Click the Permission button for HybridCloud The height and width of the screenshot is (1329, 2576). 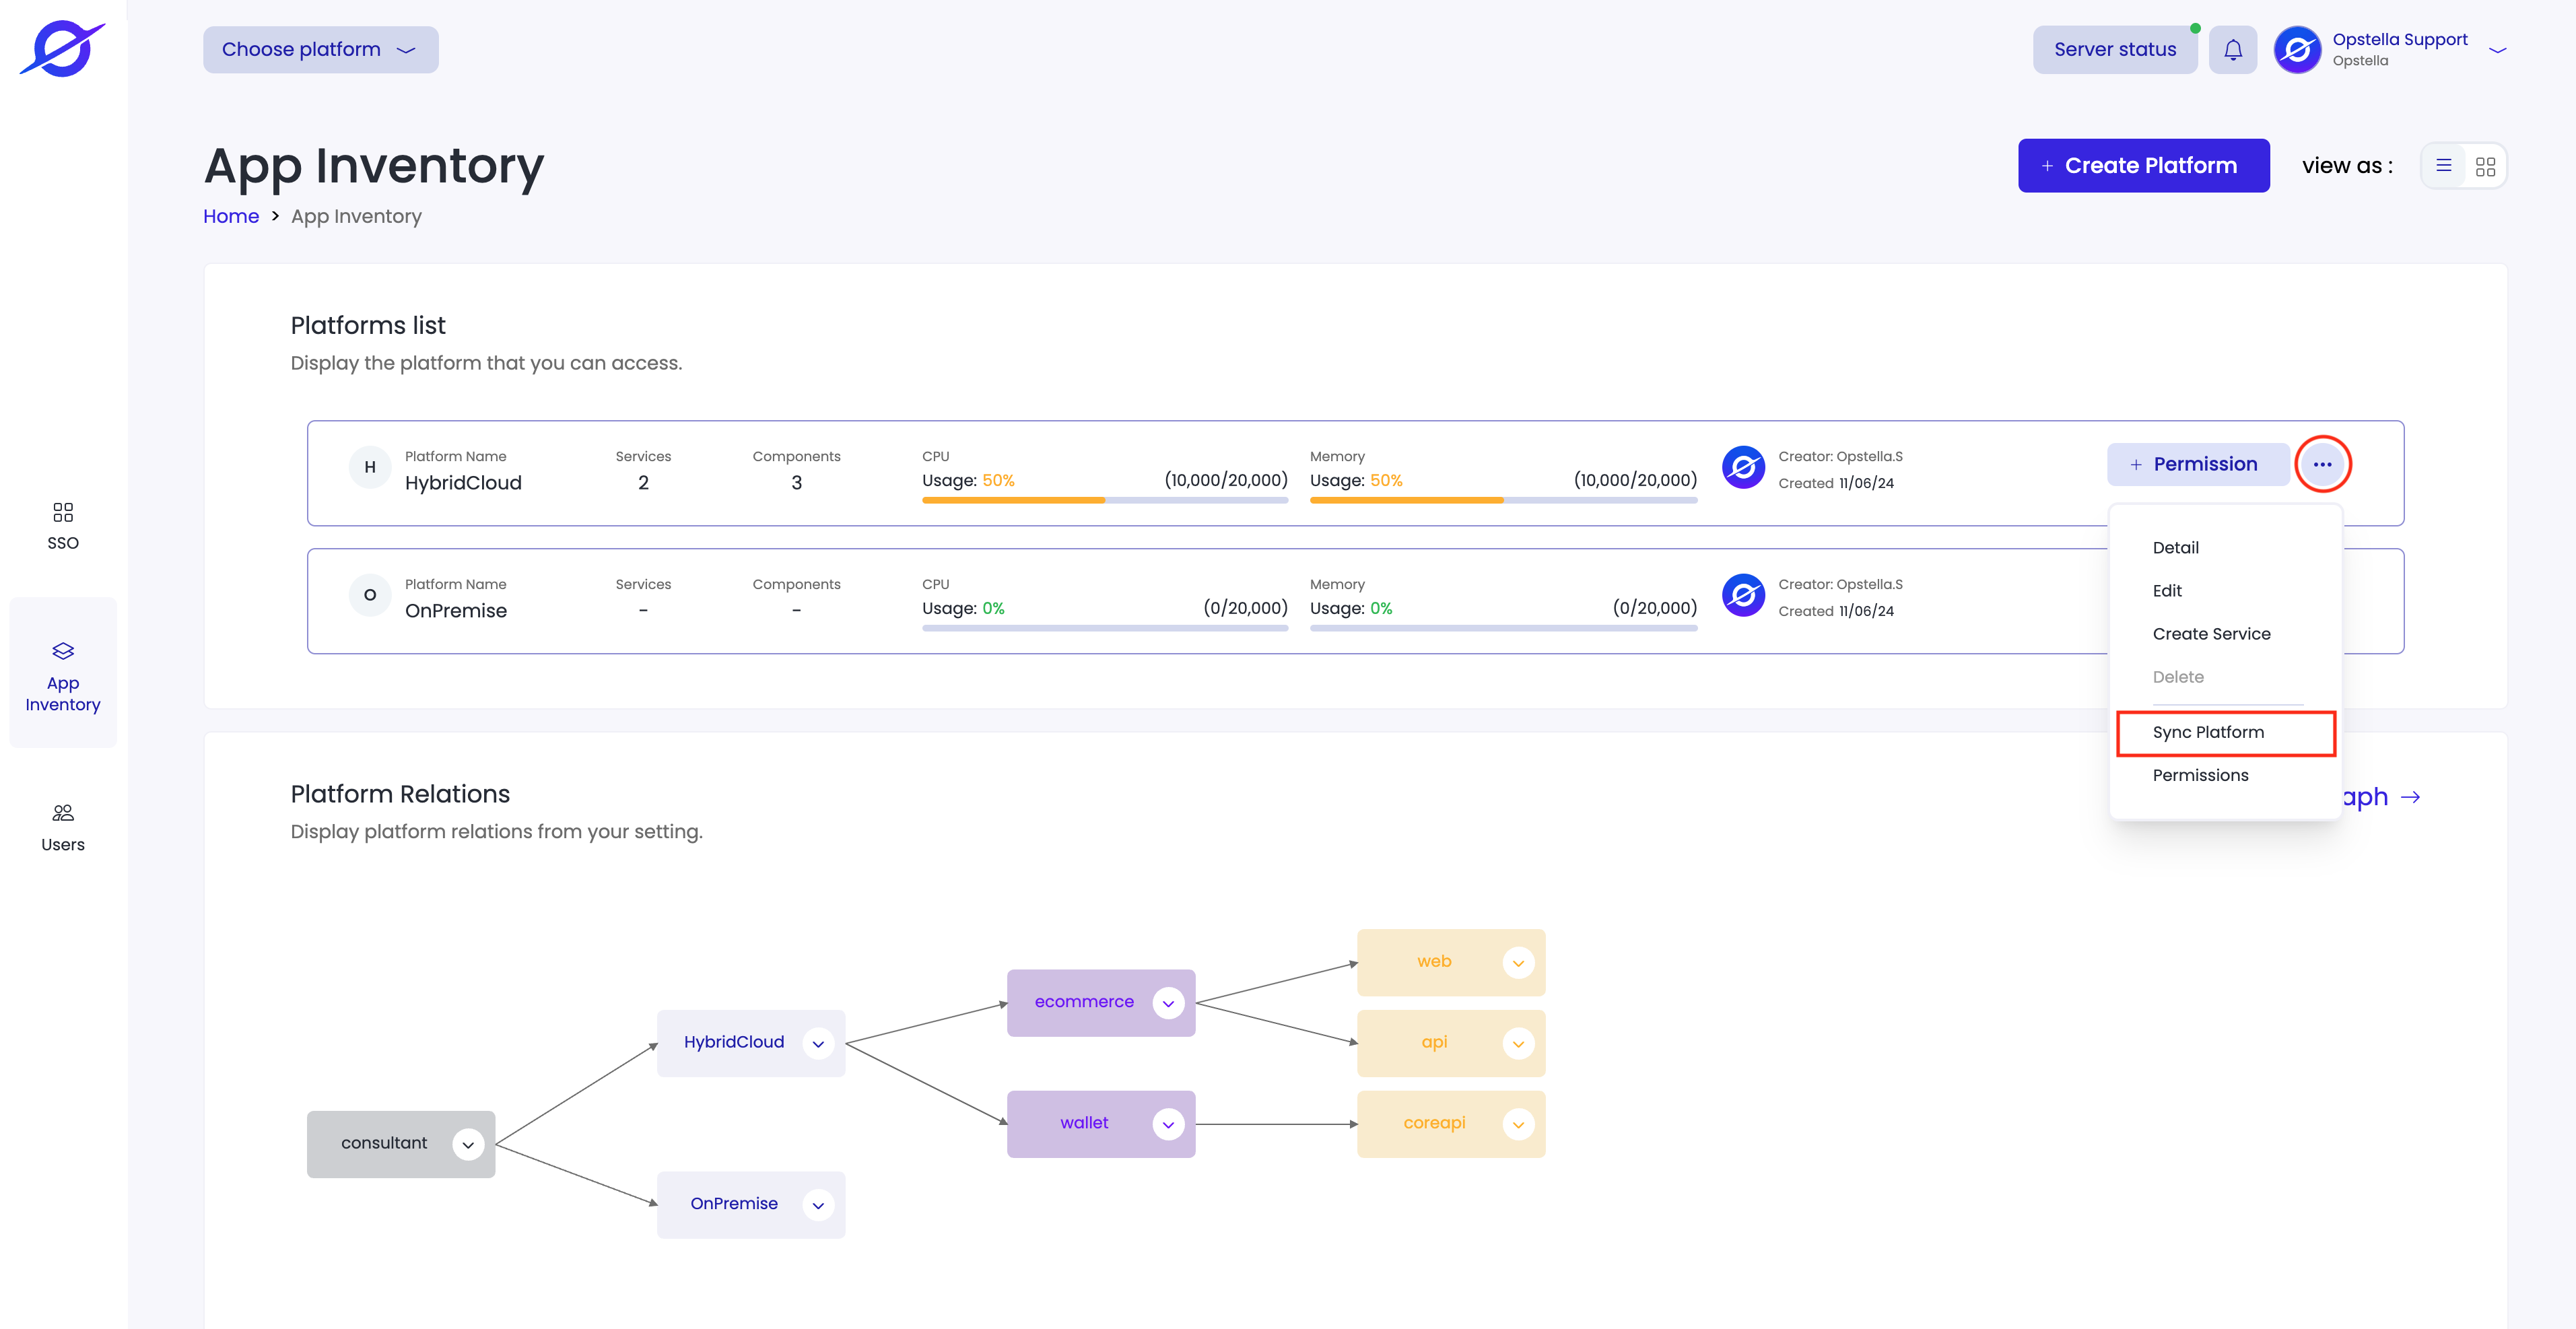click(2197, 464)
